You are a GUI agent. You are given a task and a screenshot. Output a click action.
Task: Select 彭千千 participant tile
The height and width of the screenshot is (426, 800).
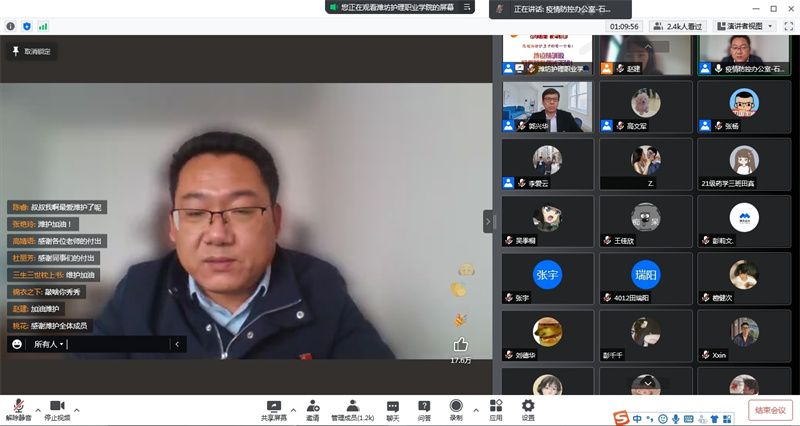coord(645,336)
